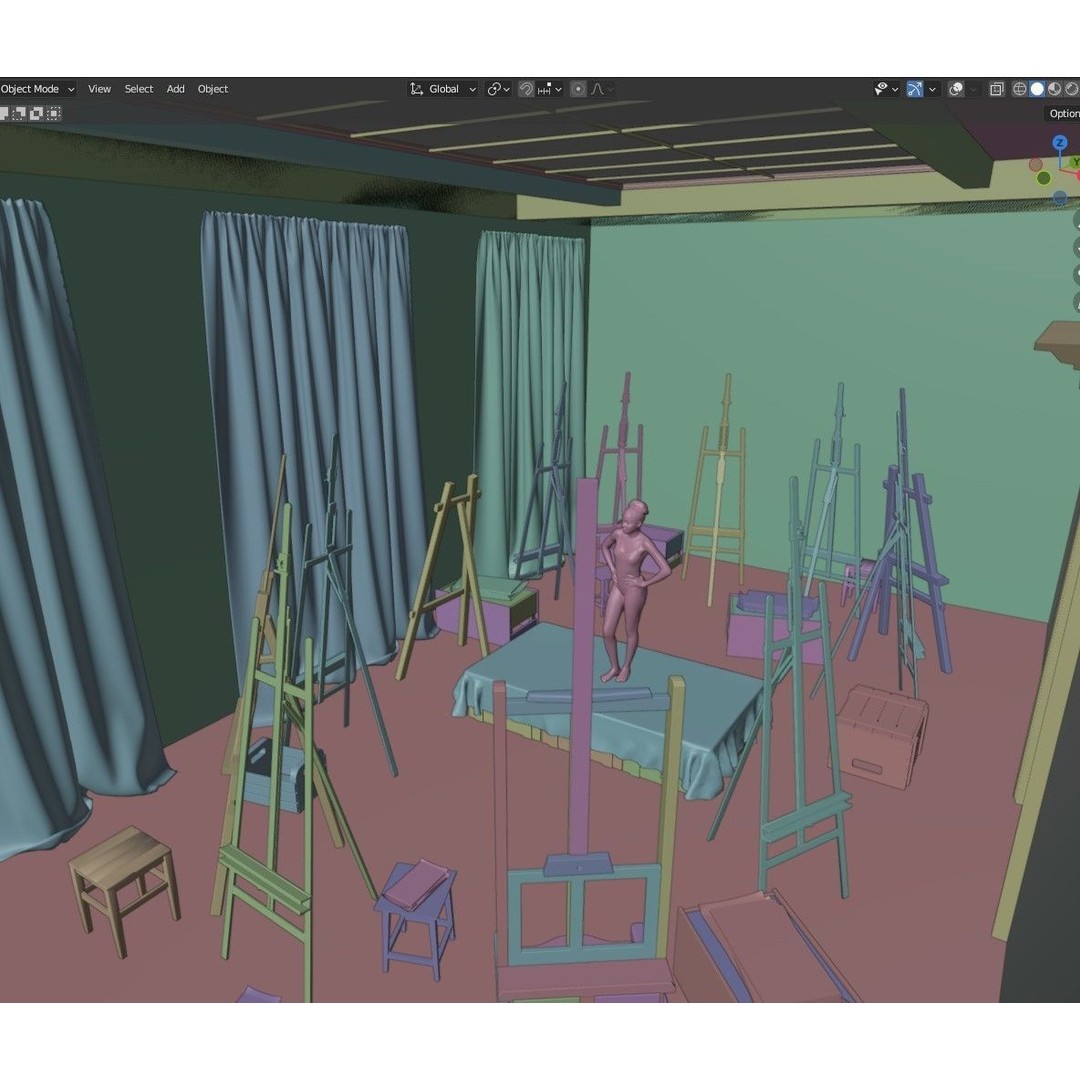Click the Z axis on navigation gizmo
The image size is (1080, 1080).
click(1059, 143)
